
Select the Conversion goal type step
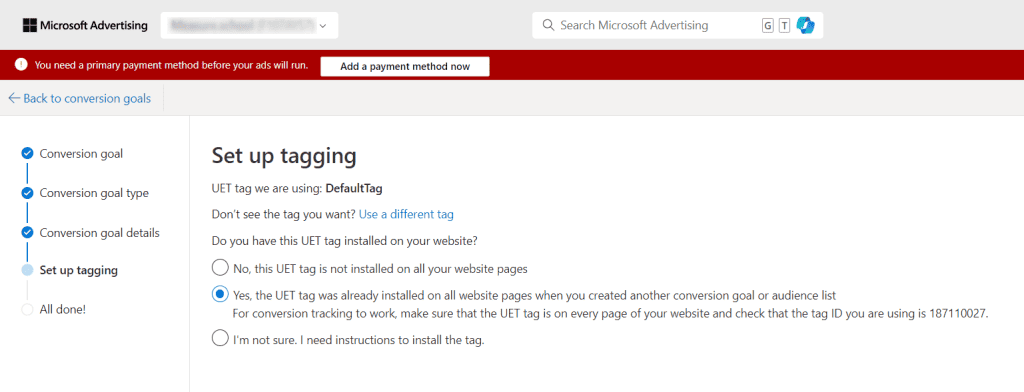(x=94, y=193)
